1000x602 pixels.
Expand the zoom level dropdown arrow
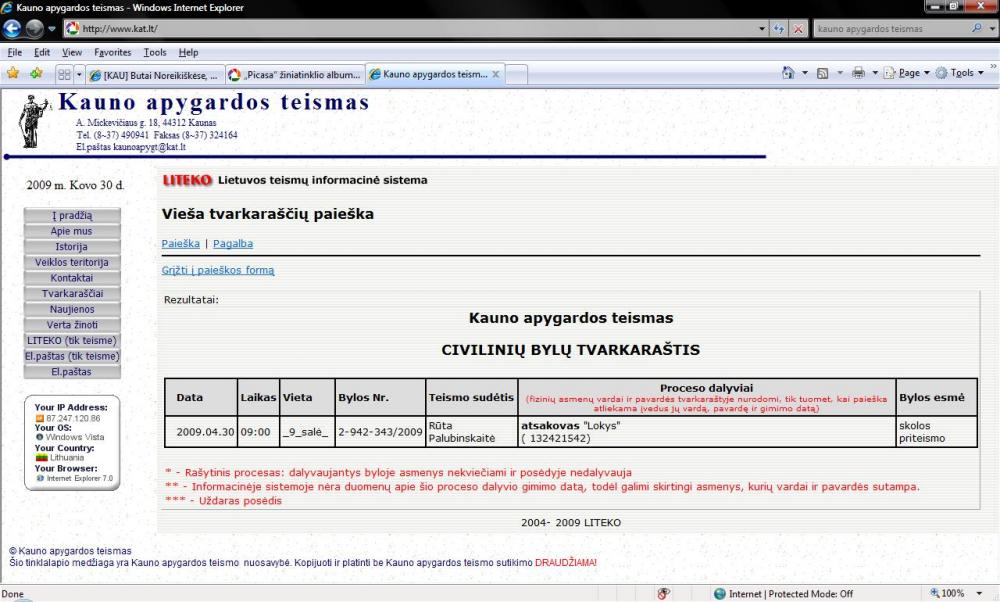pos(980,593)
